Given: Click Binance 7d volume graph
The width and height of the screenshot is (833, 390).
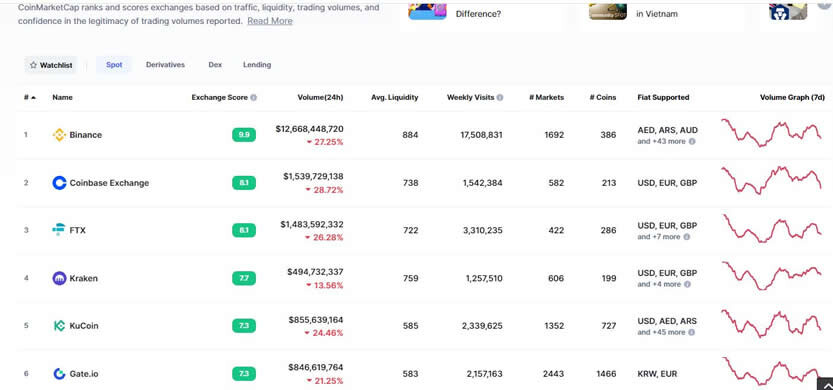Looking at the screenshot, I should (771, 133).
